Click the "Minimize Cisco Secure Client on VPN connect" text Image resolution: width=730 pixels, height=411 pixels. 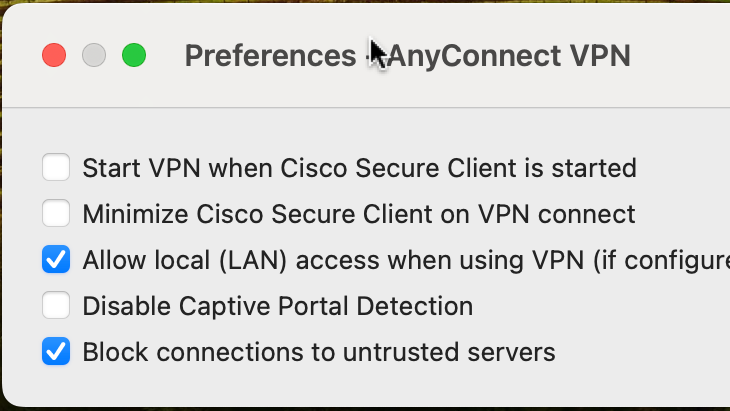pyautogui.click(x=358, y=213)
